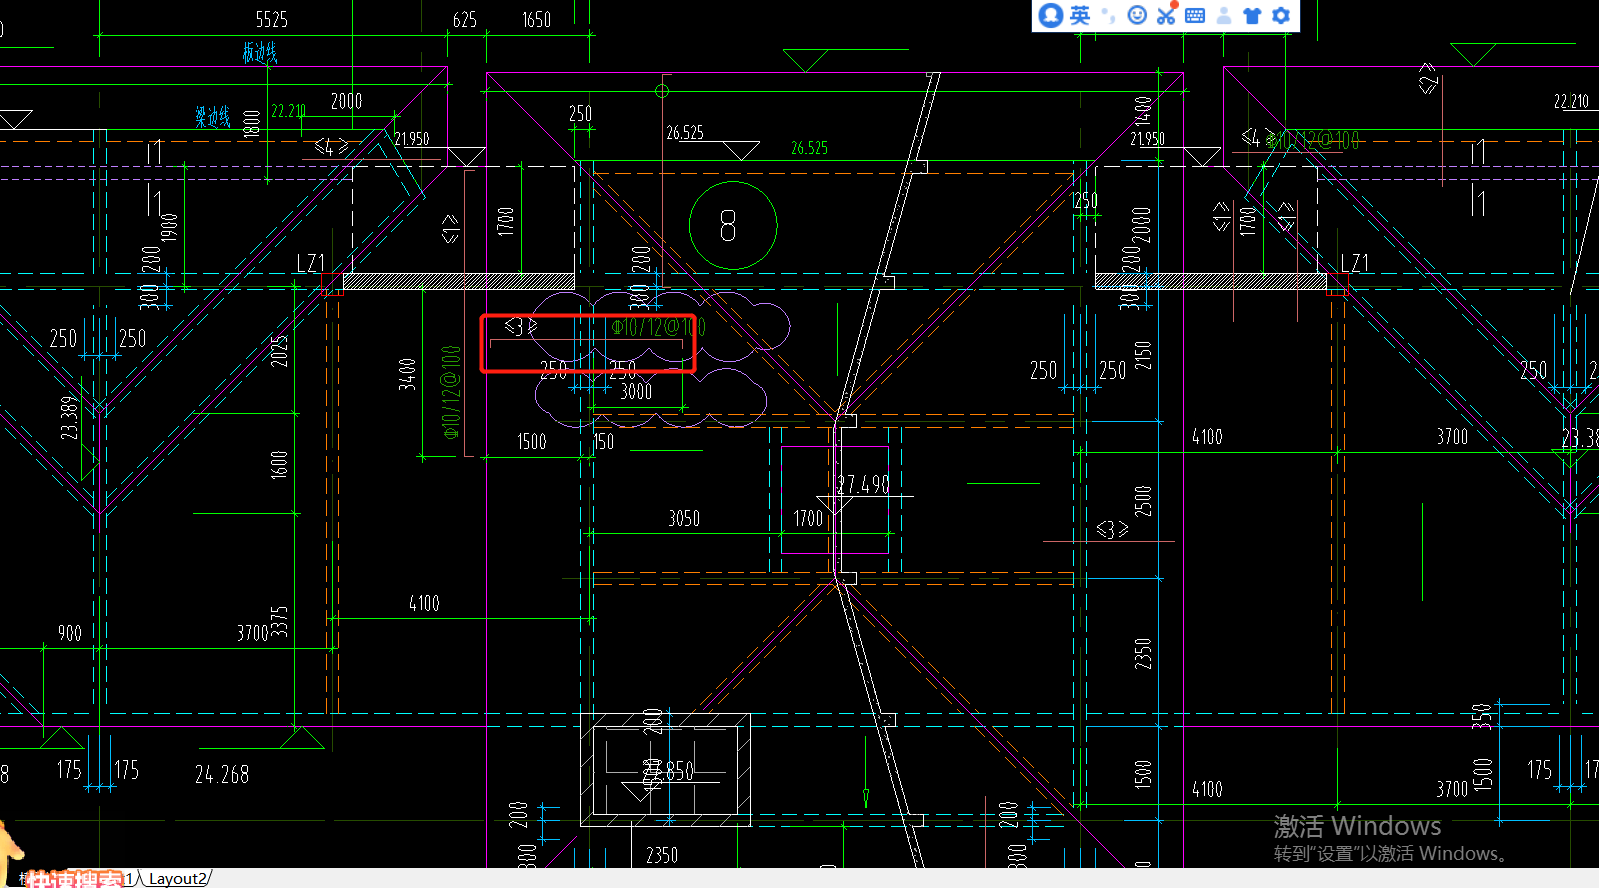Select the green 26.525 elevation text
This screenshot has height=888, width=1599.
(809, 148)
